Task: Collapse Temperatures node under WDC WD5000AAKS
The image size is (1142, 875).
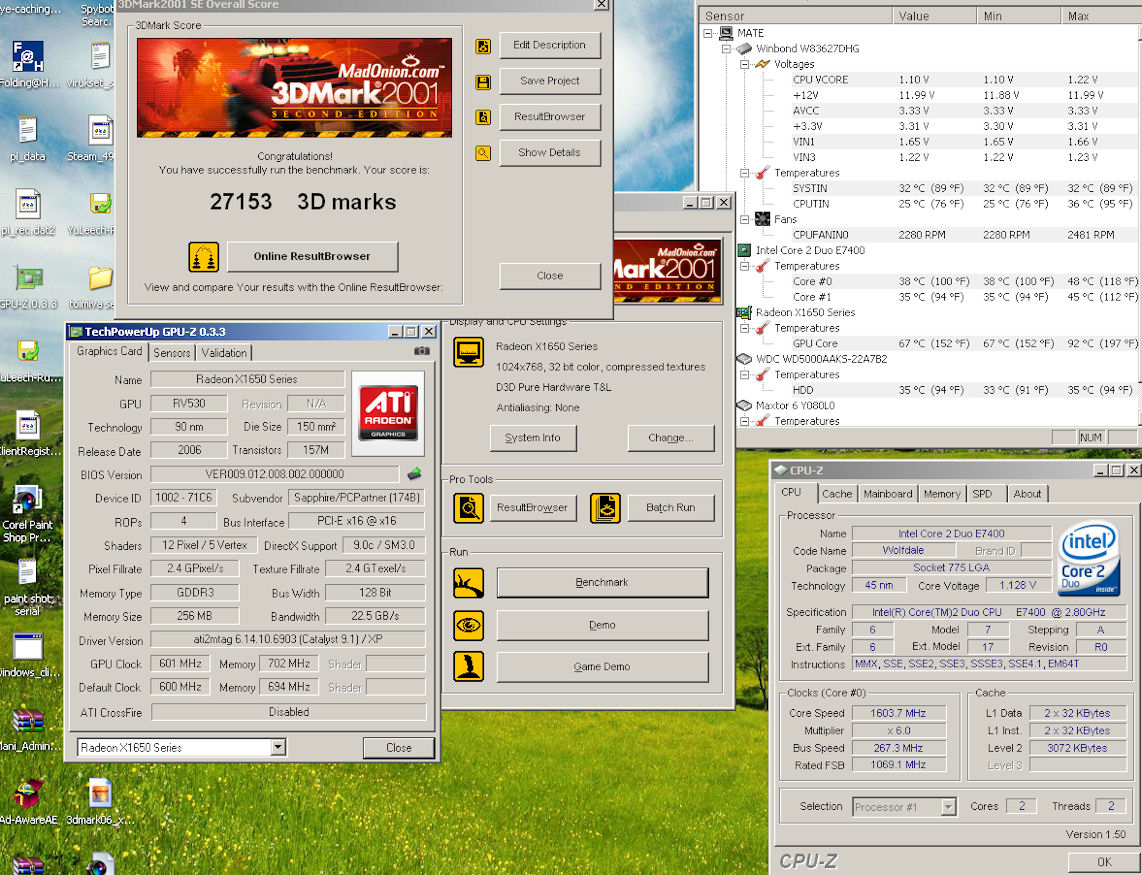Action: [744, 374]
